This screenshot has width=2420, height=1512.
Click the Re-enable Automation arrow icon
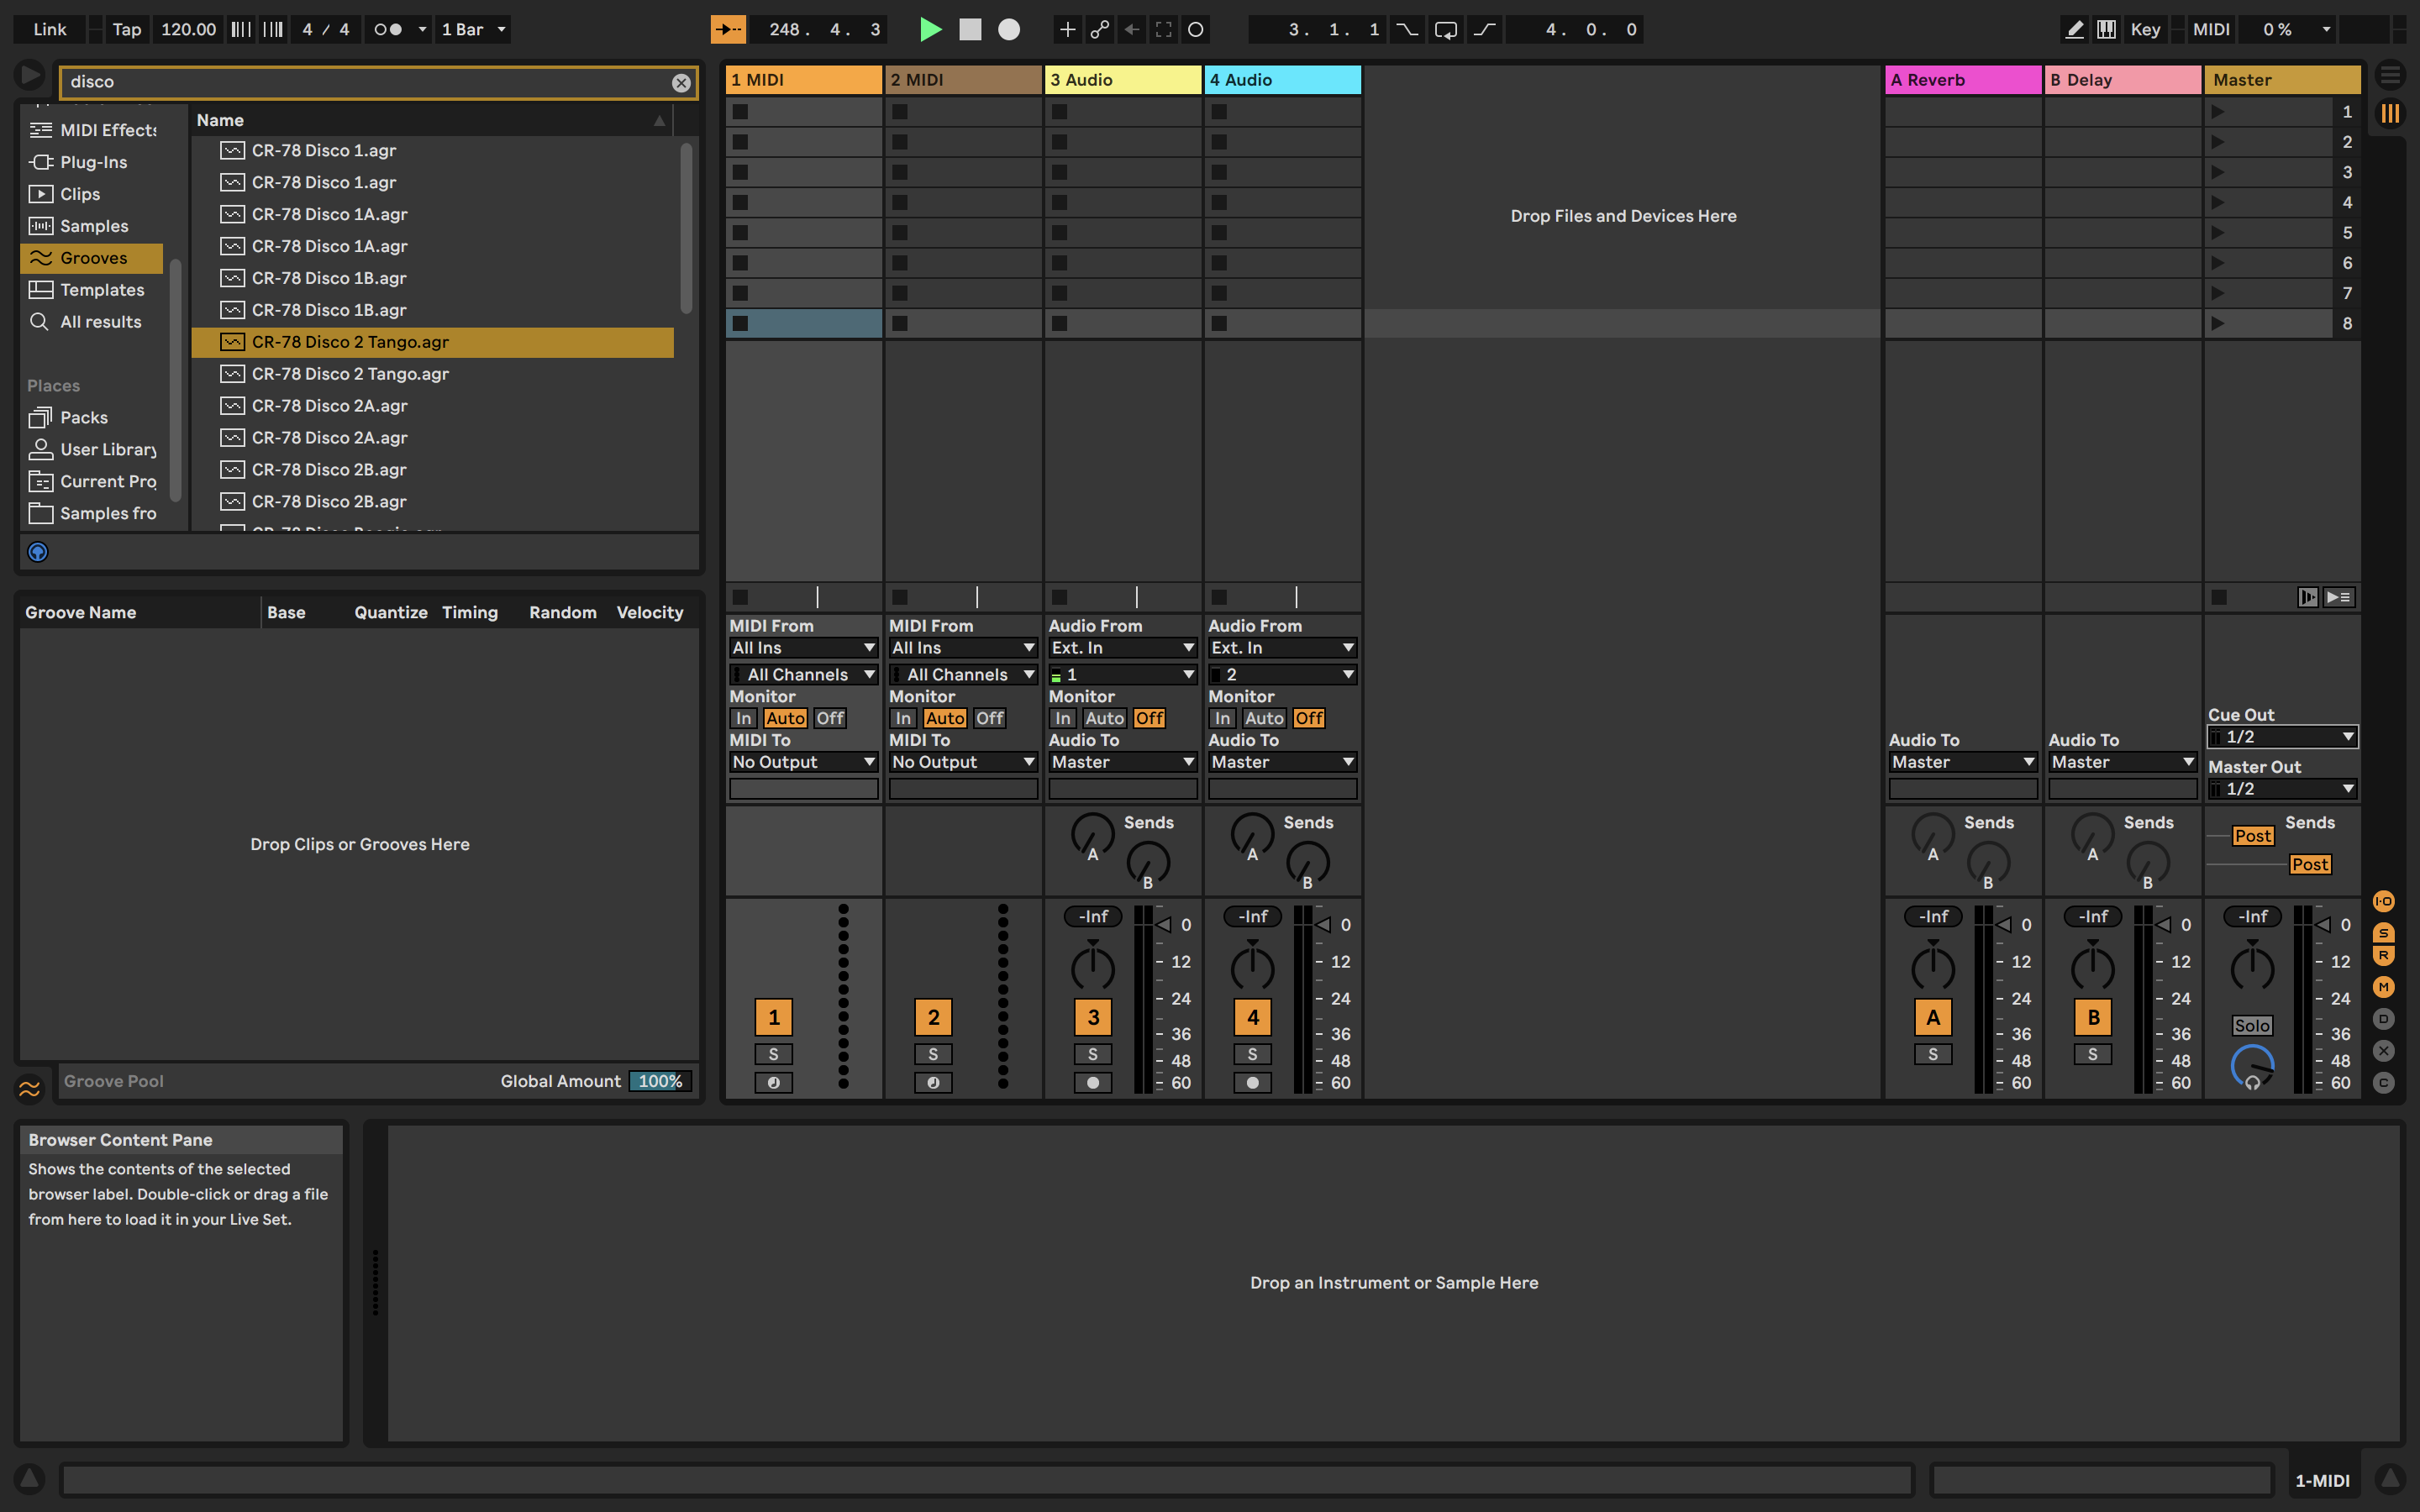pyautogui.click(x=1131, y=29)
